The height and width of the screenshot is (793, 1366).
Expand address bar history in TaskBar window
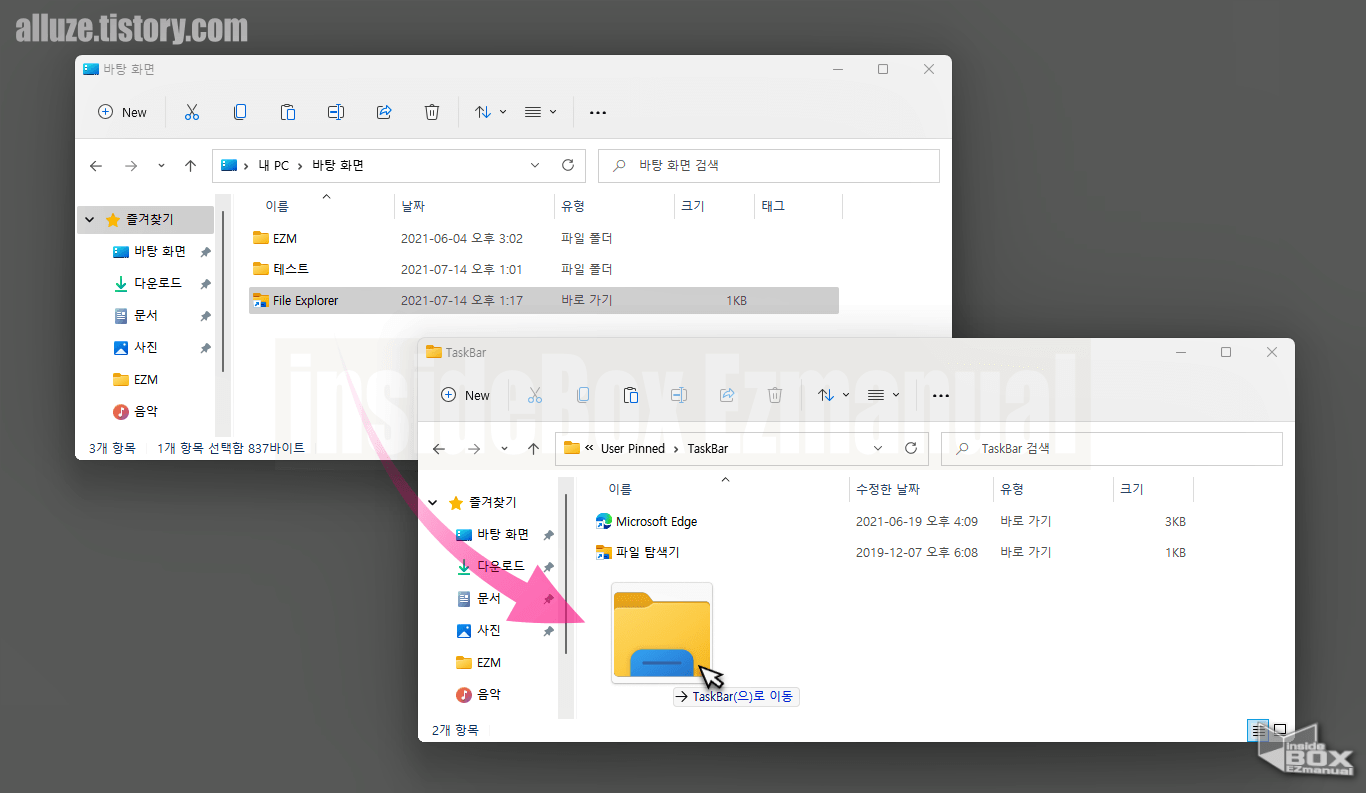pyautogui.click(x=878, y=449)
